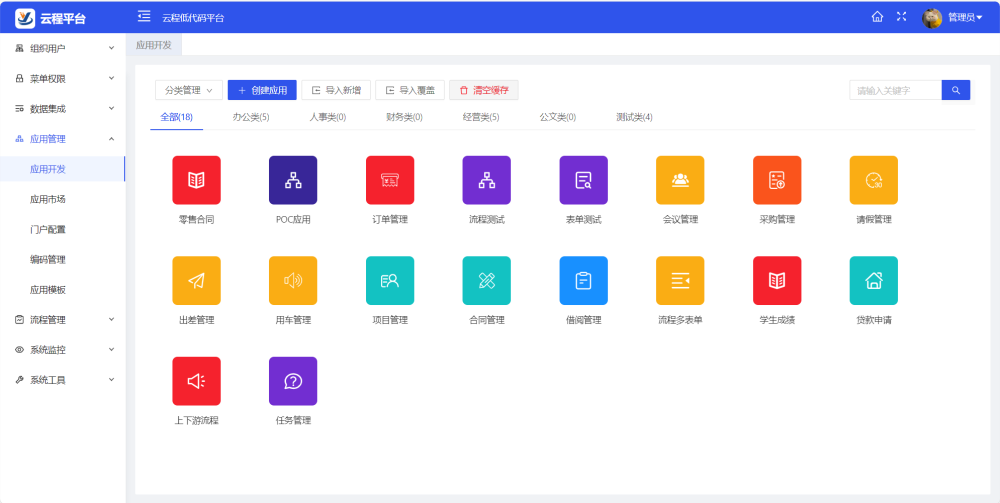
Task: Select the 公文类(0) tab
Action: pyautogui.click(x=557, y=117)
